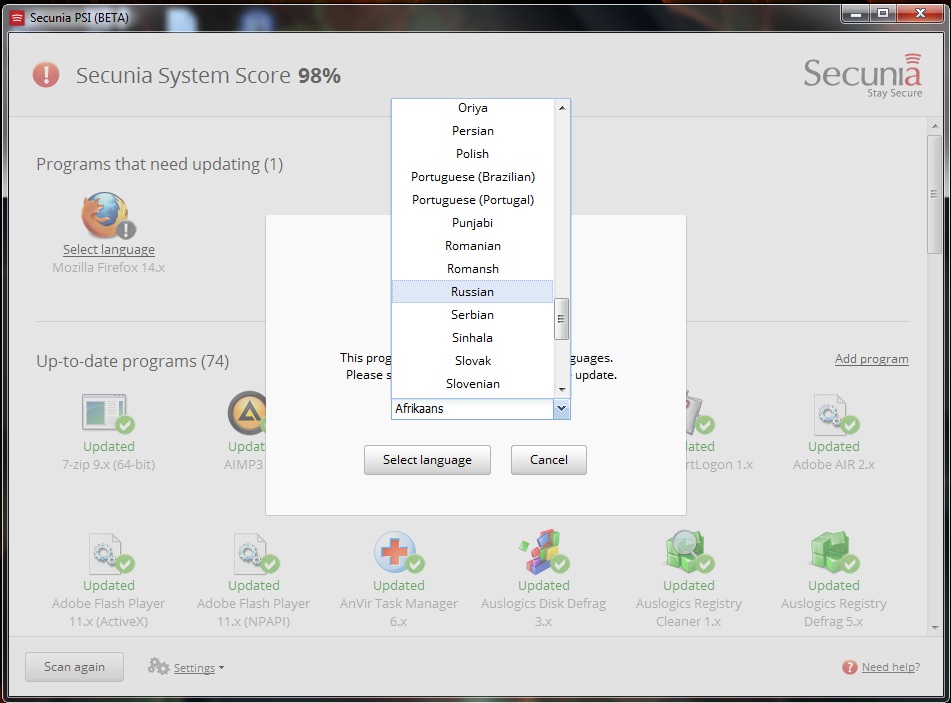
Task: Click the Secunia System Score 98% heading
Action: (208, 76)
